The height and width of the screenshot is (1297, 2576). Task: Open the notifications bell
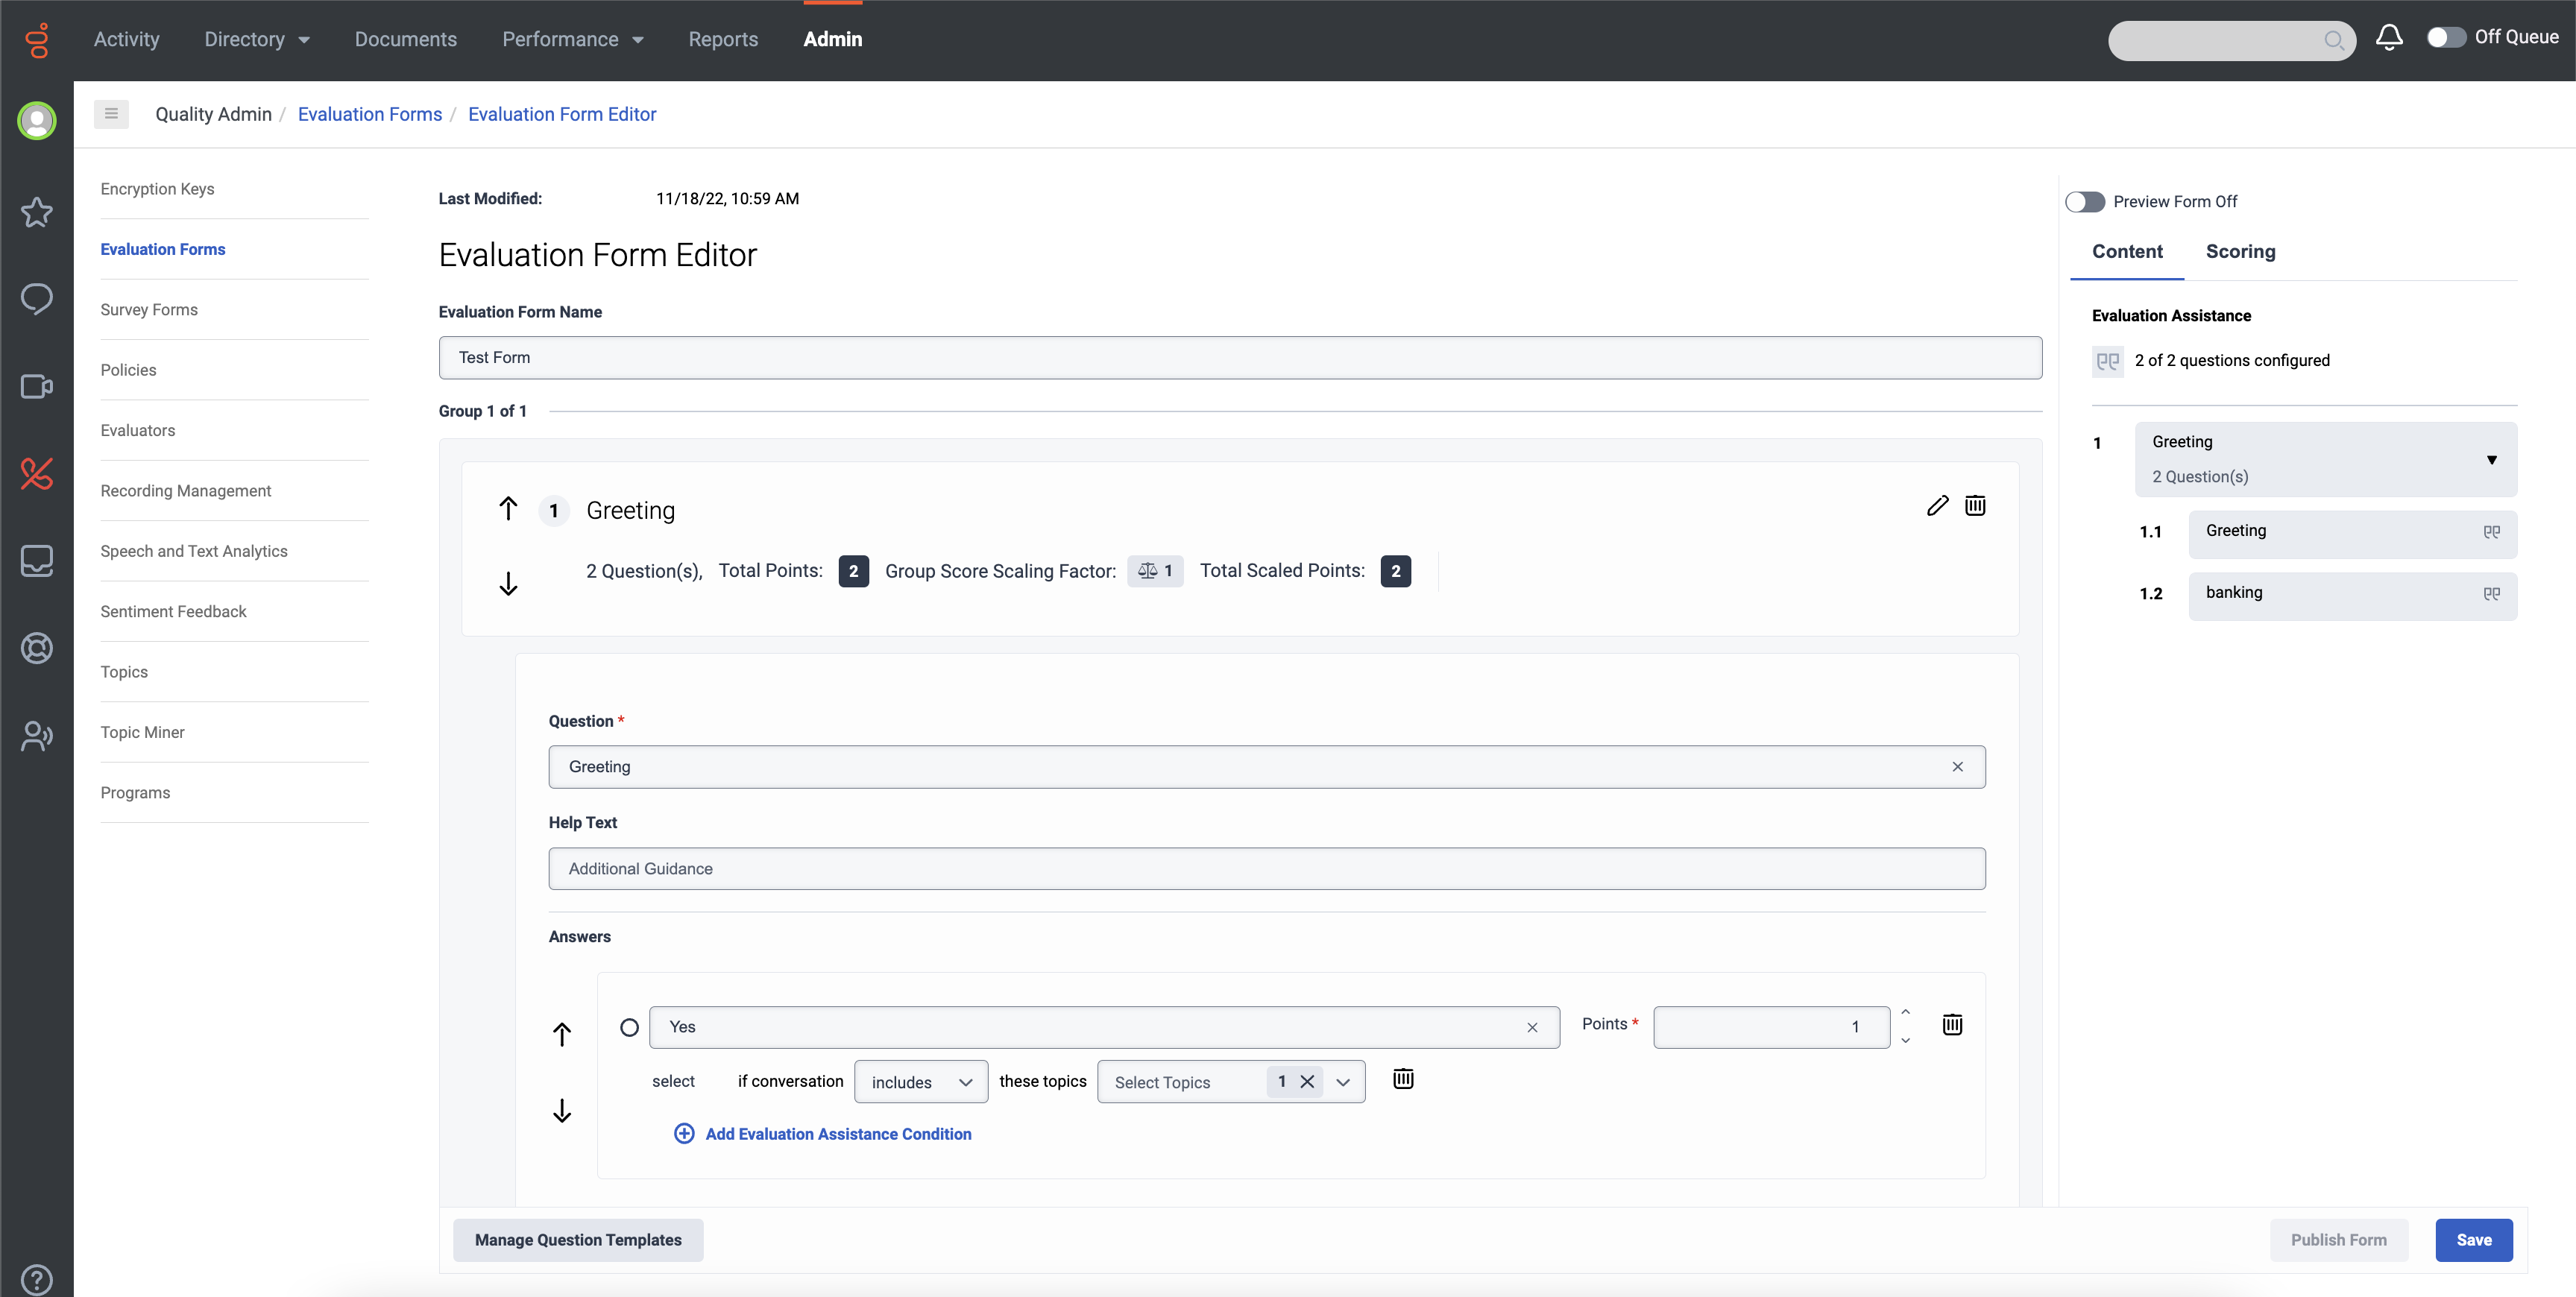click(x=2389, y=38)
